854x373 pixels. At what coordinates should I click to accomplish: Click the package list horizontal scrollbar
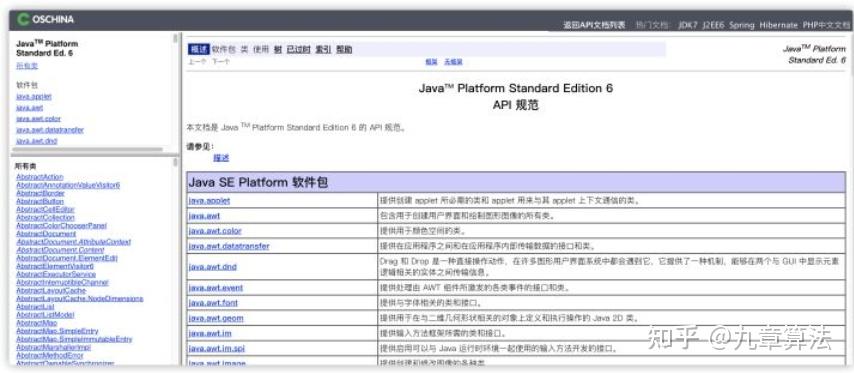87,149
